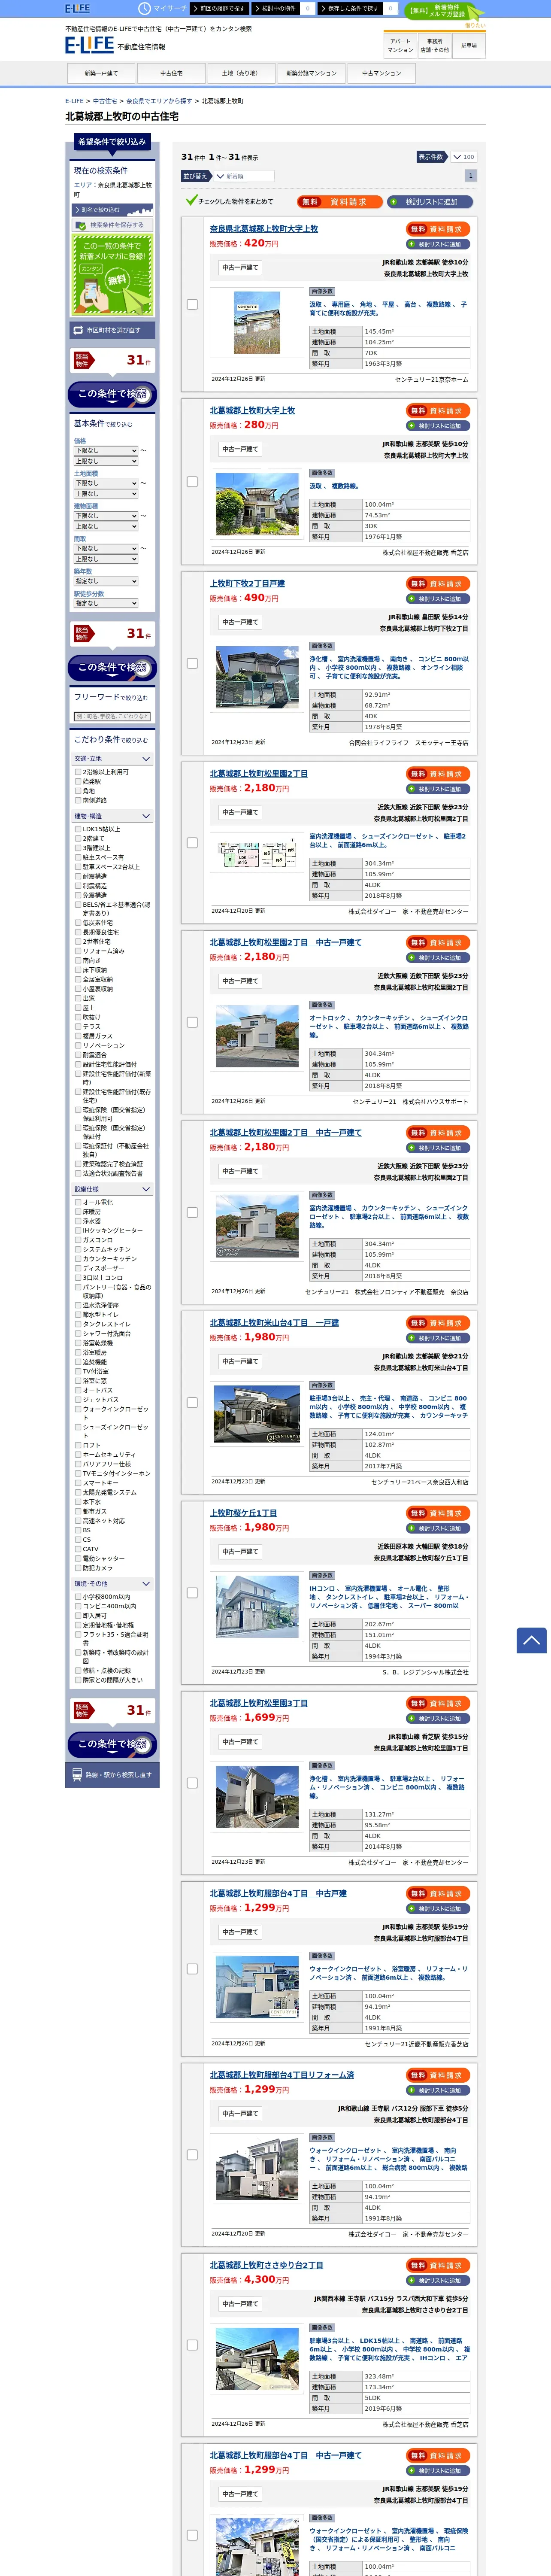The width and height of the screenshot is (551, 2576).
Task: Check the box for 大字上牧 420万円 listing
Action: (x=192, y=305)
